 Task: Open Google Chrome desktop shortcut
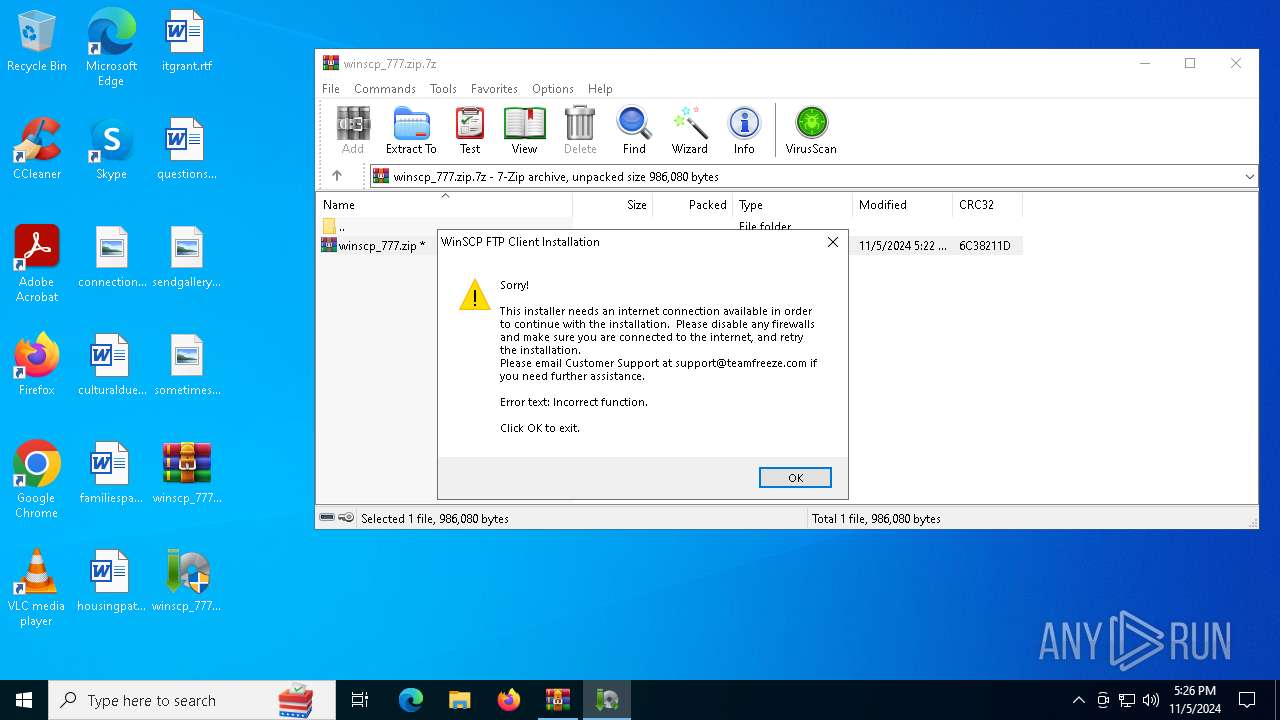tap(37, 480)
